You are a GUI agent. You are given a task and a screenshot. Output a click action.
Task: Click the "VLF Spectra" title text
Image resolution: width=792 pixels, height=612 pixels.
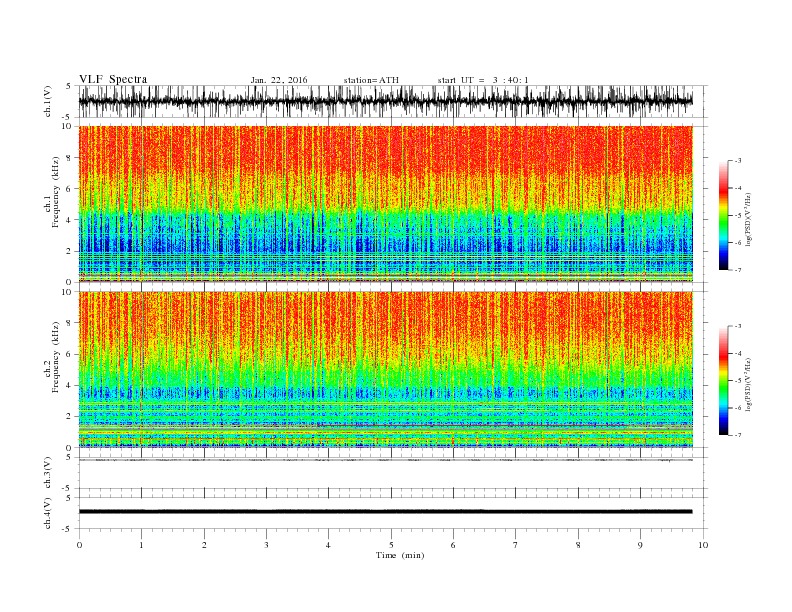(113, 79)
